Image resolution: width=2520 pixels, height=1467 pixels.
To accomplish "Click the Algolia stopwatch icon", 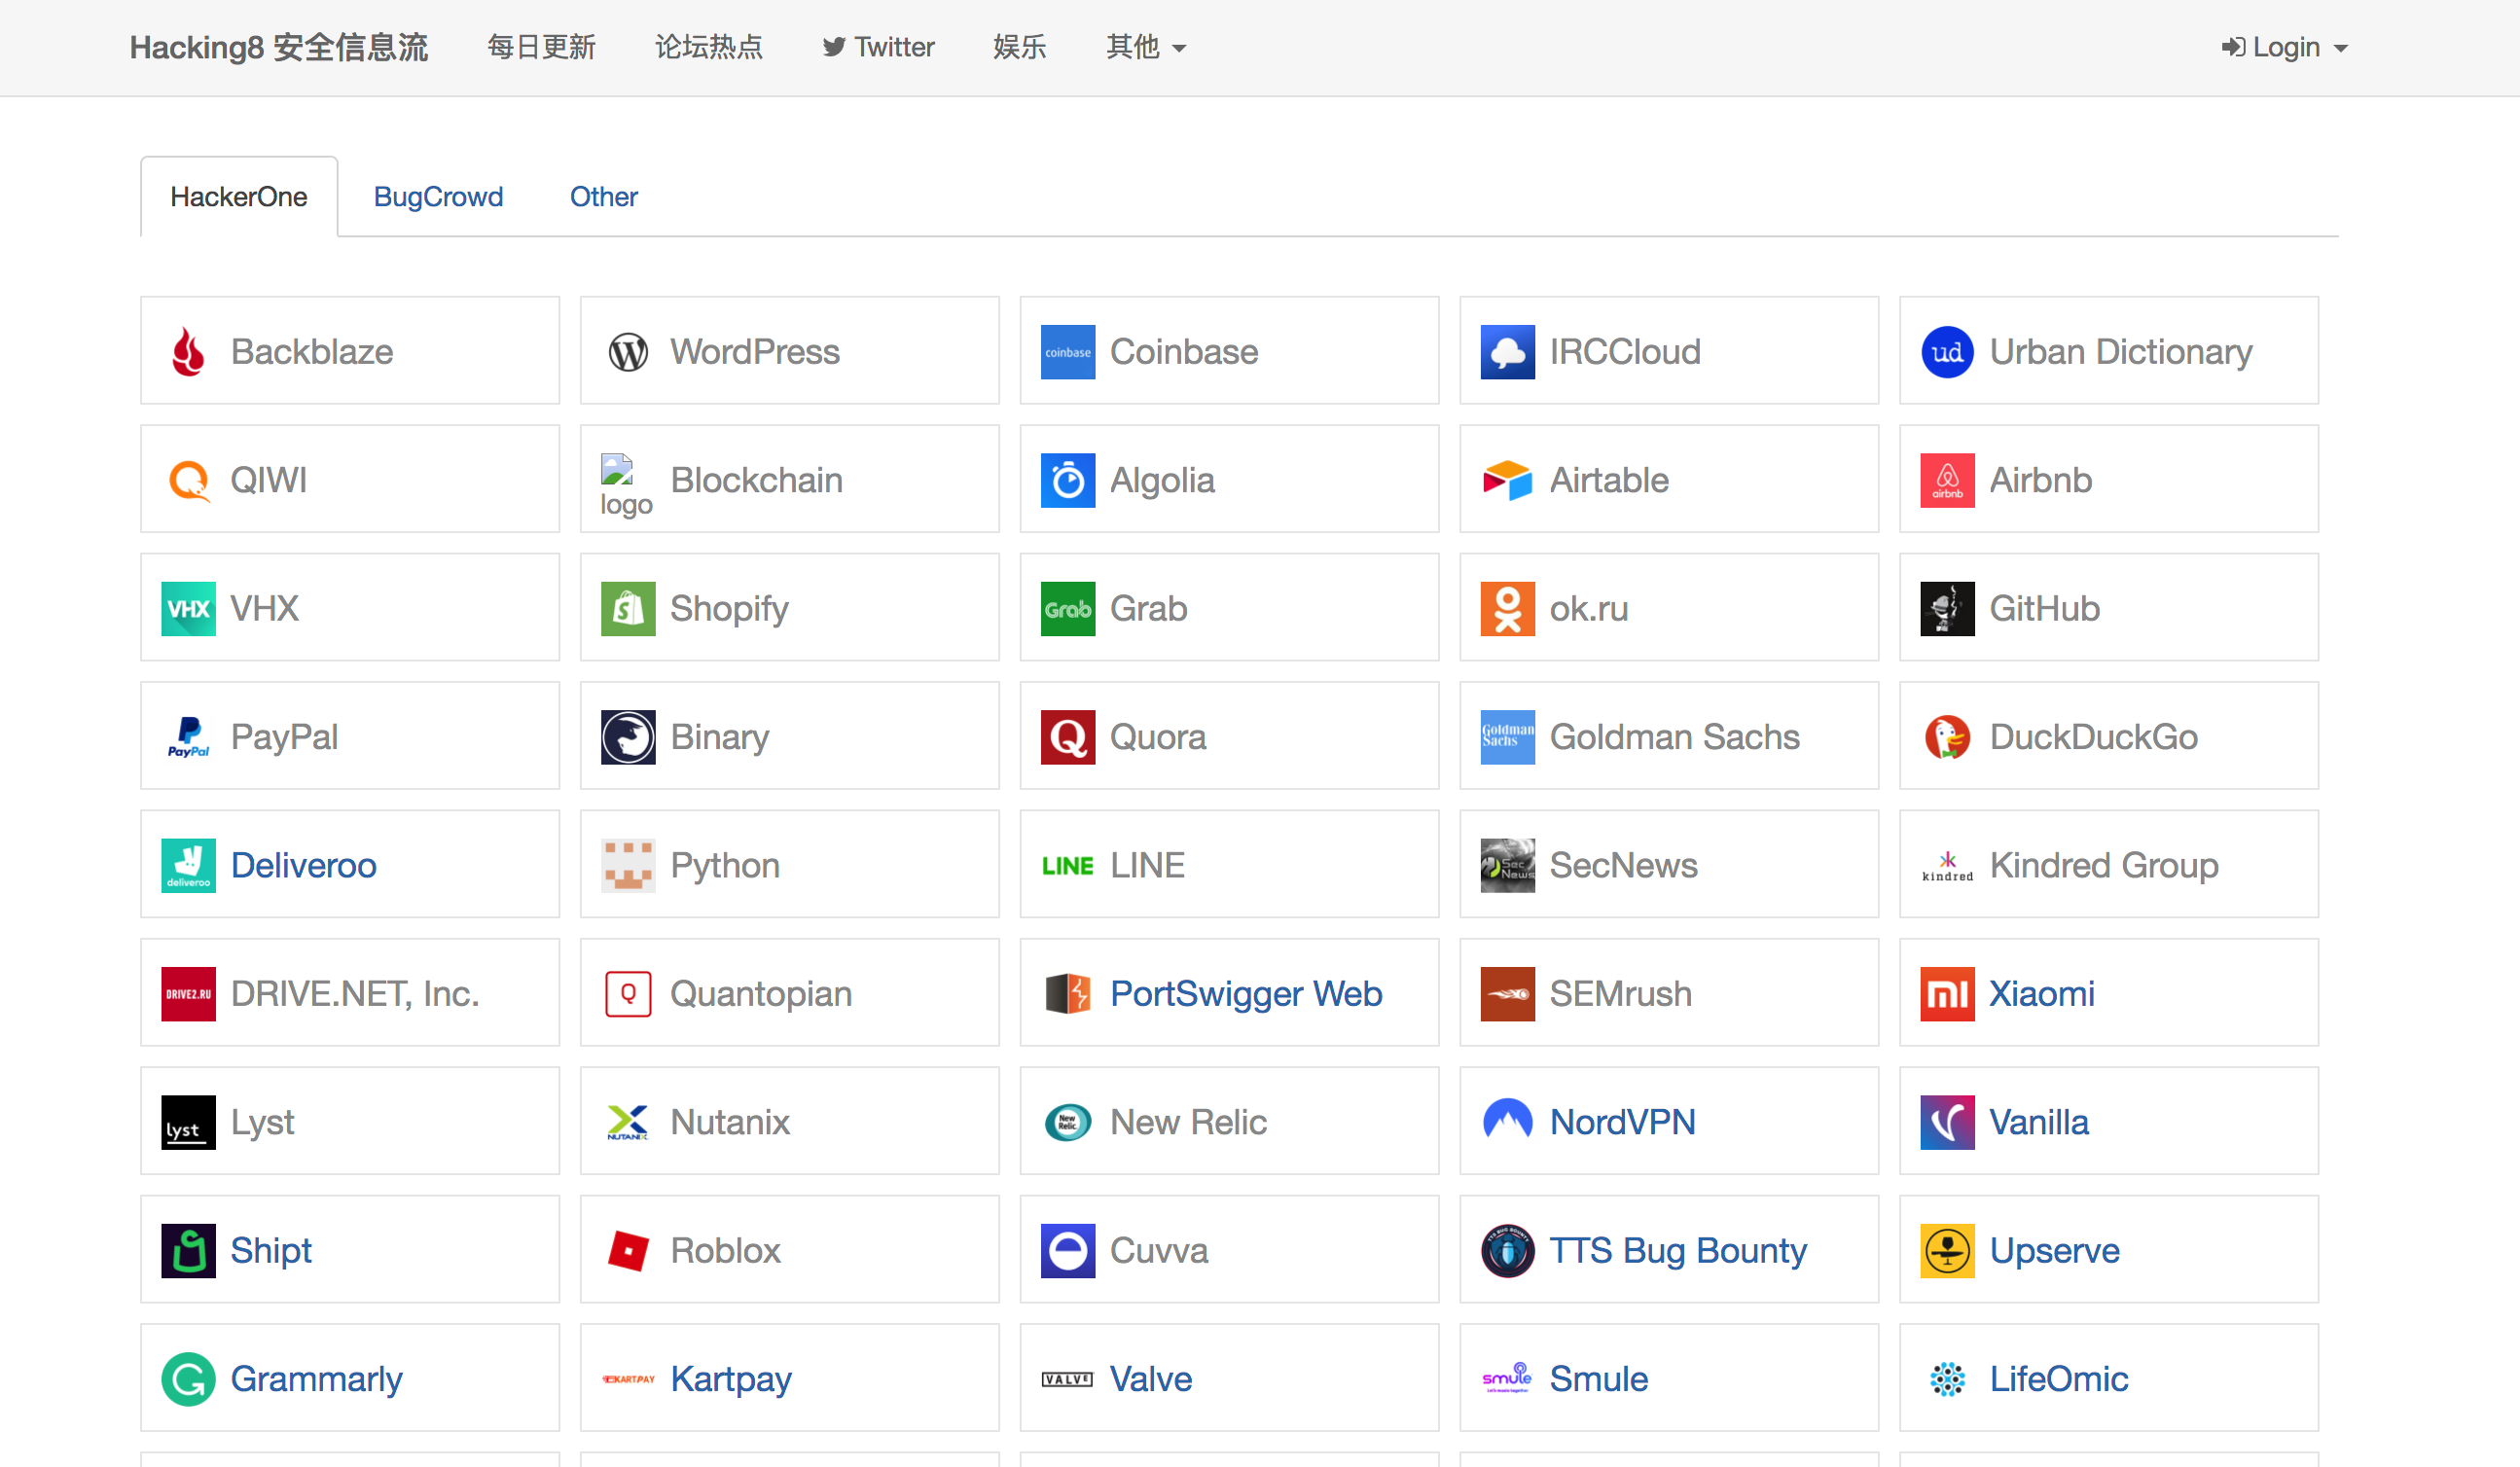I will [1068, 481].
